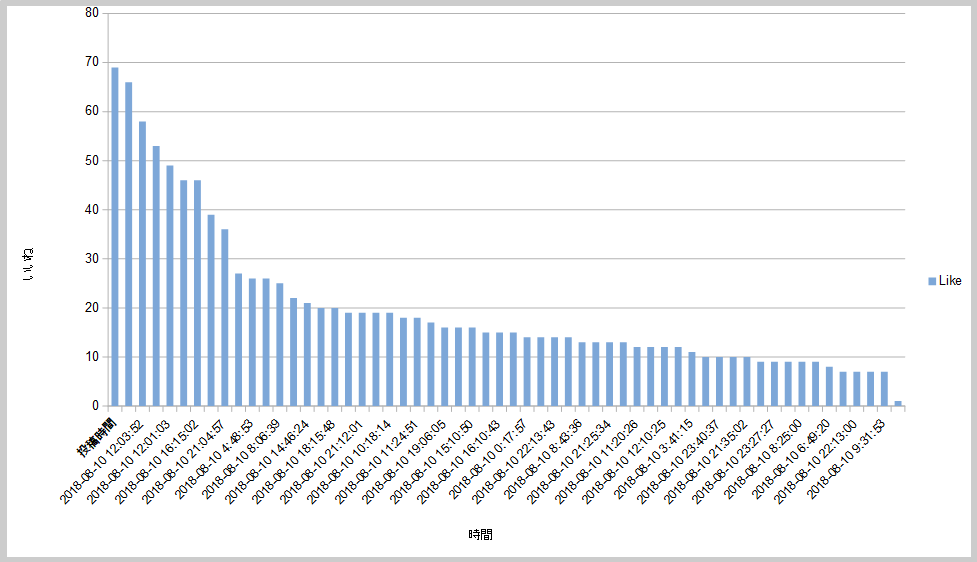Select the 2018-08-10 11:24:51 axis label

376,462
